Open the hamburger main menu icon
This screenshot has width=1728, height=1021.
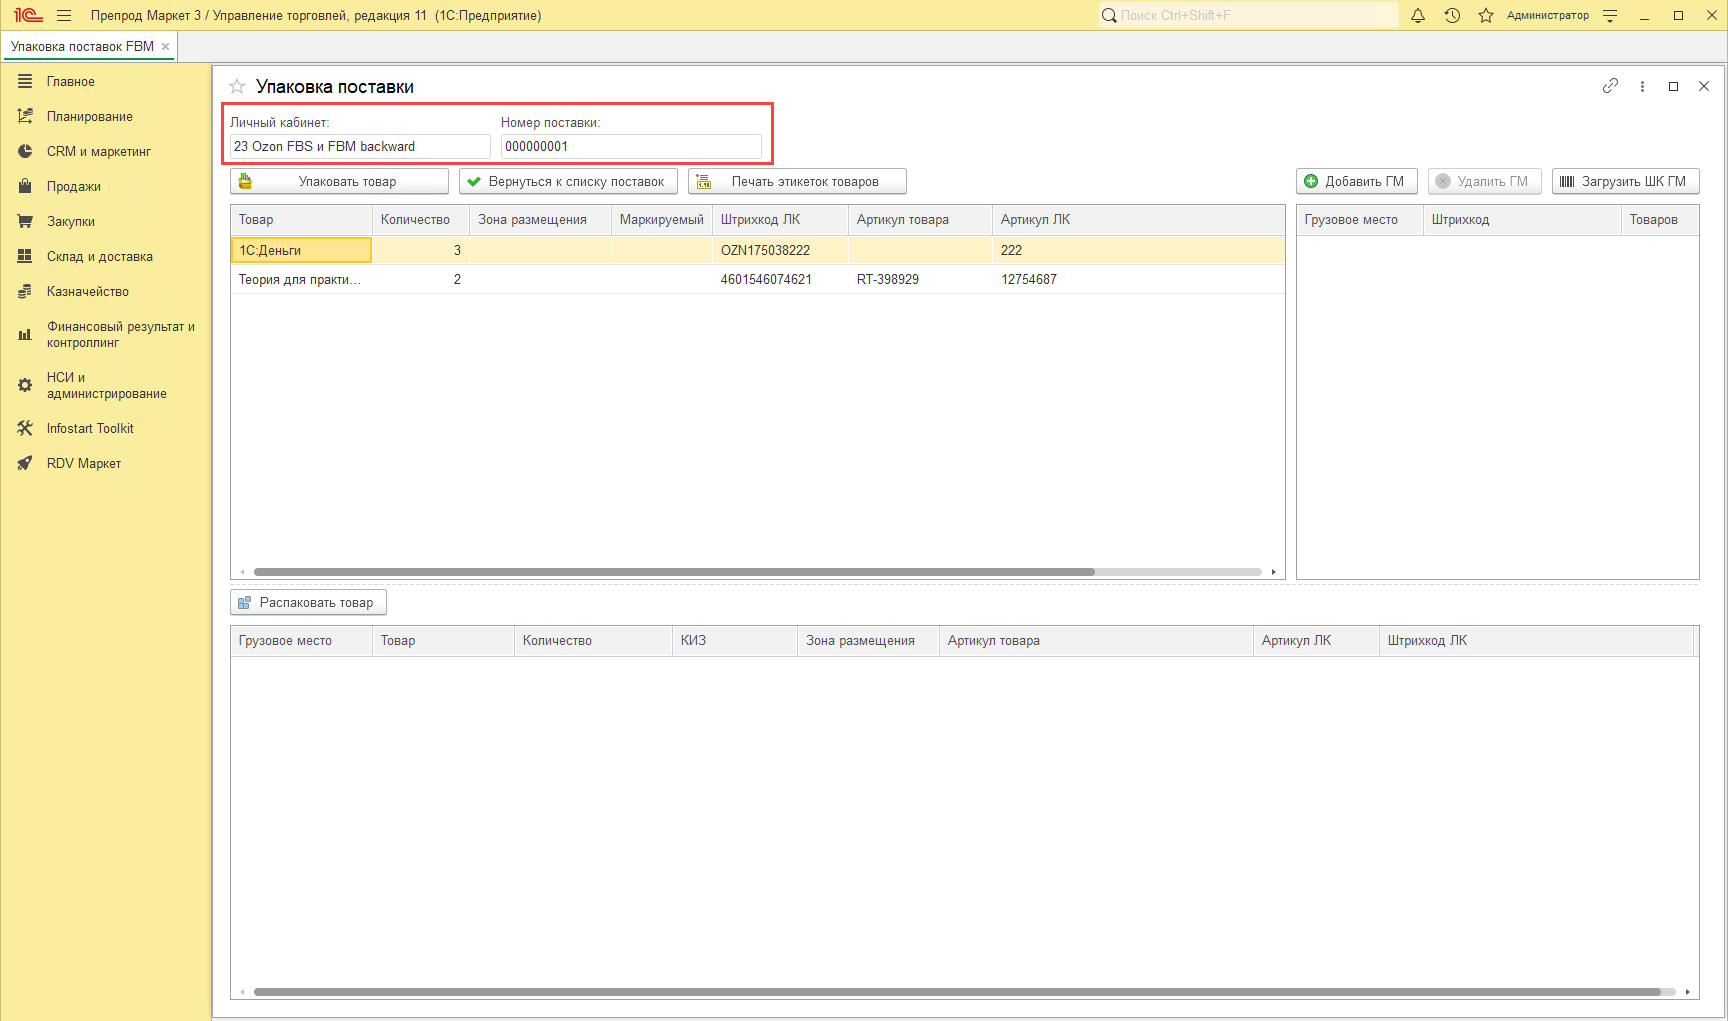click(x=64, y=15)
